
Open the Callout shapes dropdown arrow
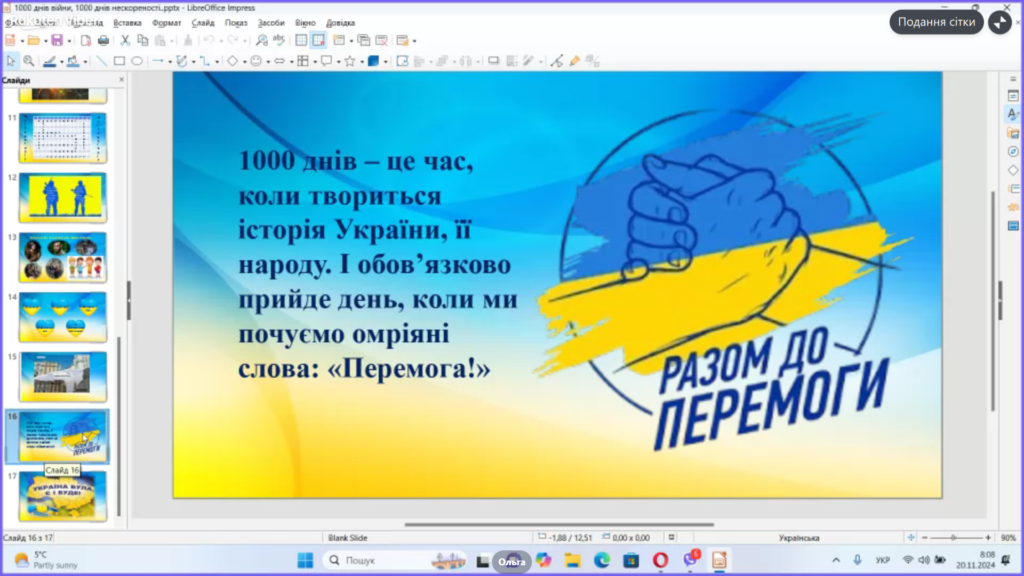(x=337, y=61)
